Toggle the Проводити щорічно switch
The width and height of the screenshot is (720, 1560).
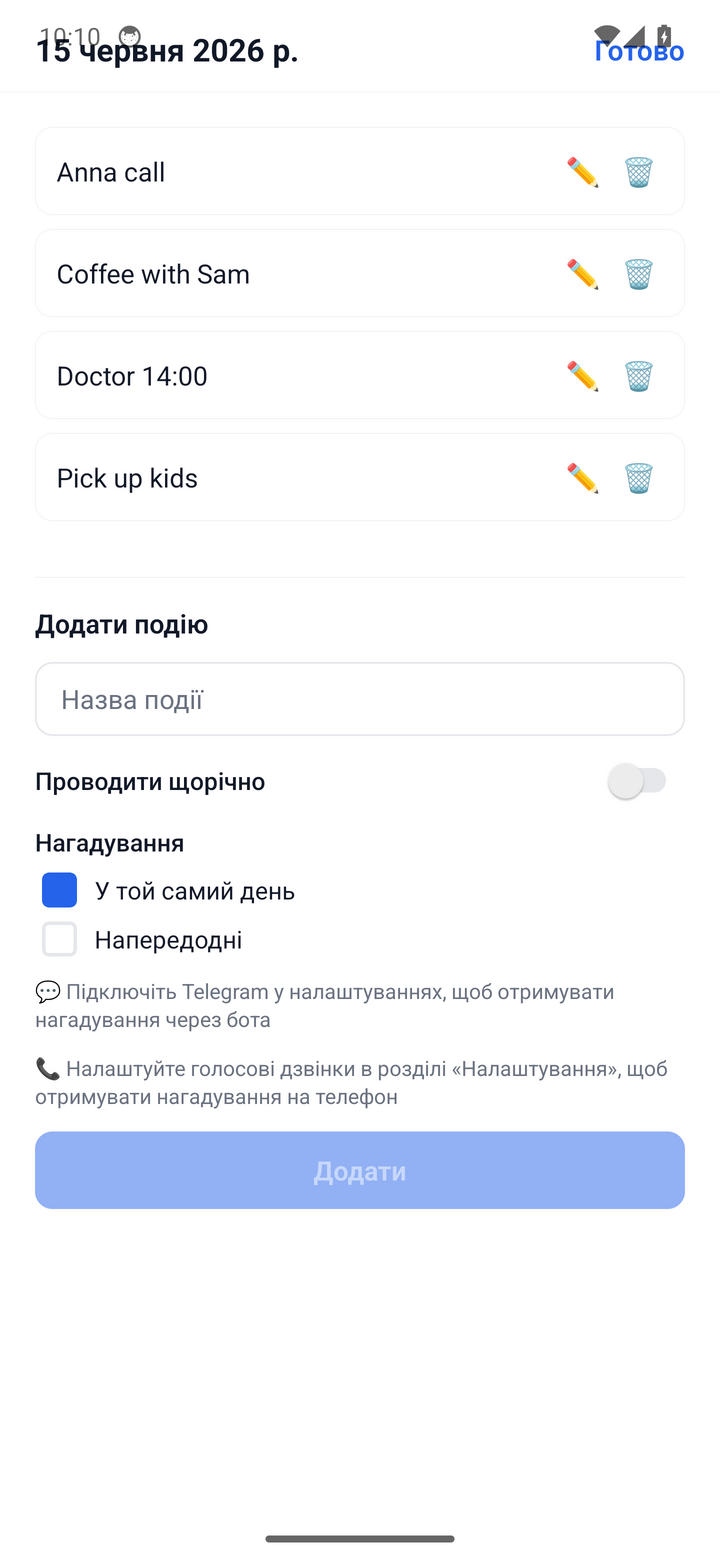pyautogui.click(x=637, y=781)
